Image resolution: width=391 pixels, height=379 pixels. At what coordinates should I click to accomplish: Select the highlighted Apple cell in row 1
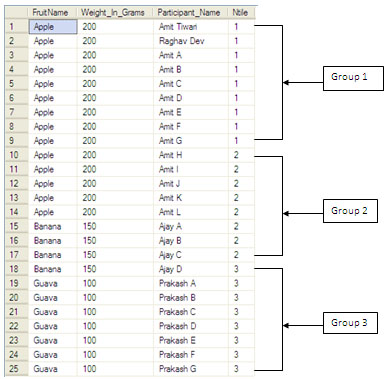[53, 27]
